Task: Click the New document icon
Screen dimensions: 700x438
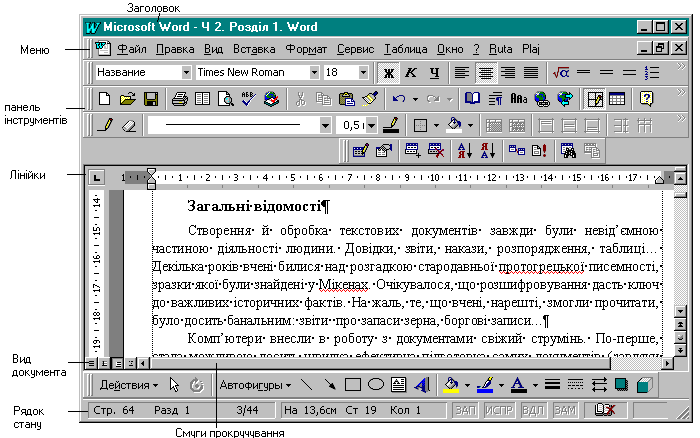Action: 104,99
